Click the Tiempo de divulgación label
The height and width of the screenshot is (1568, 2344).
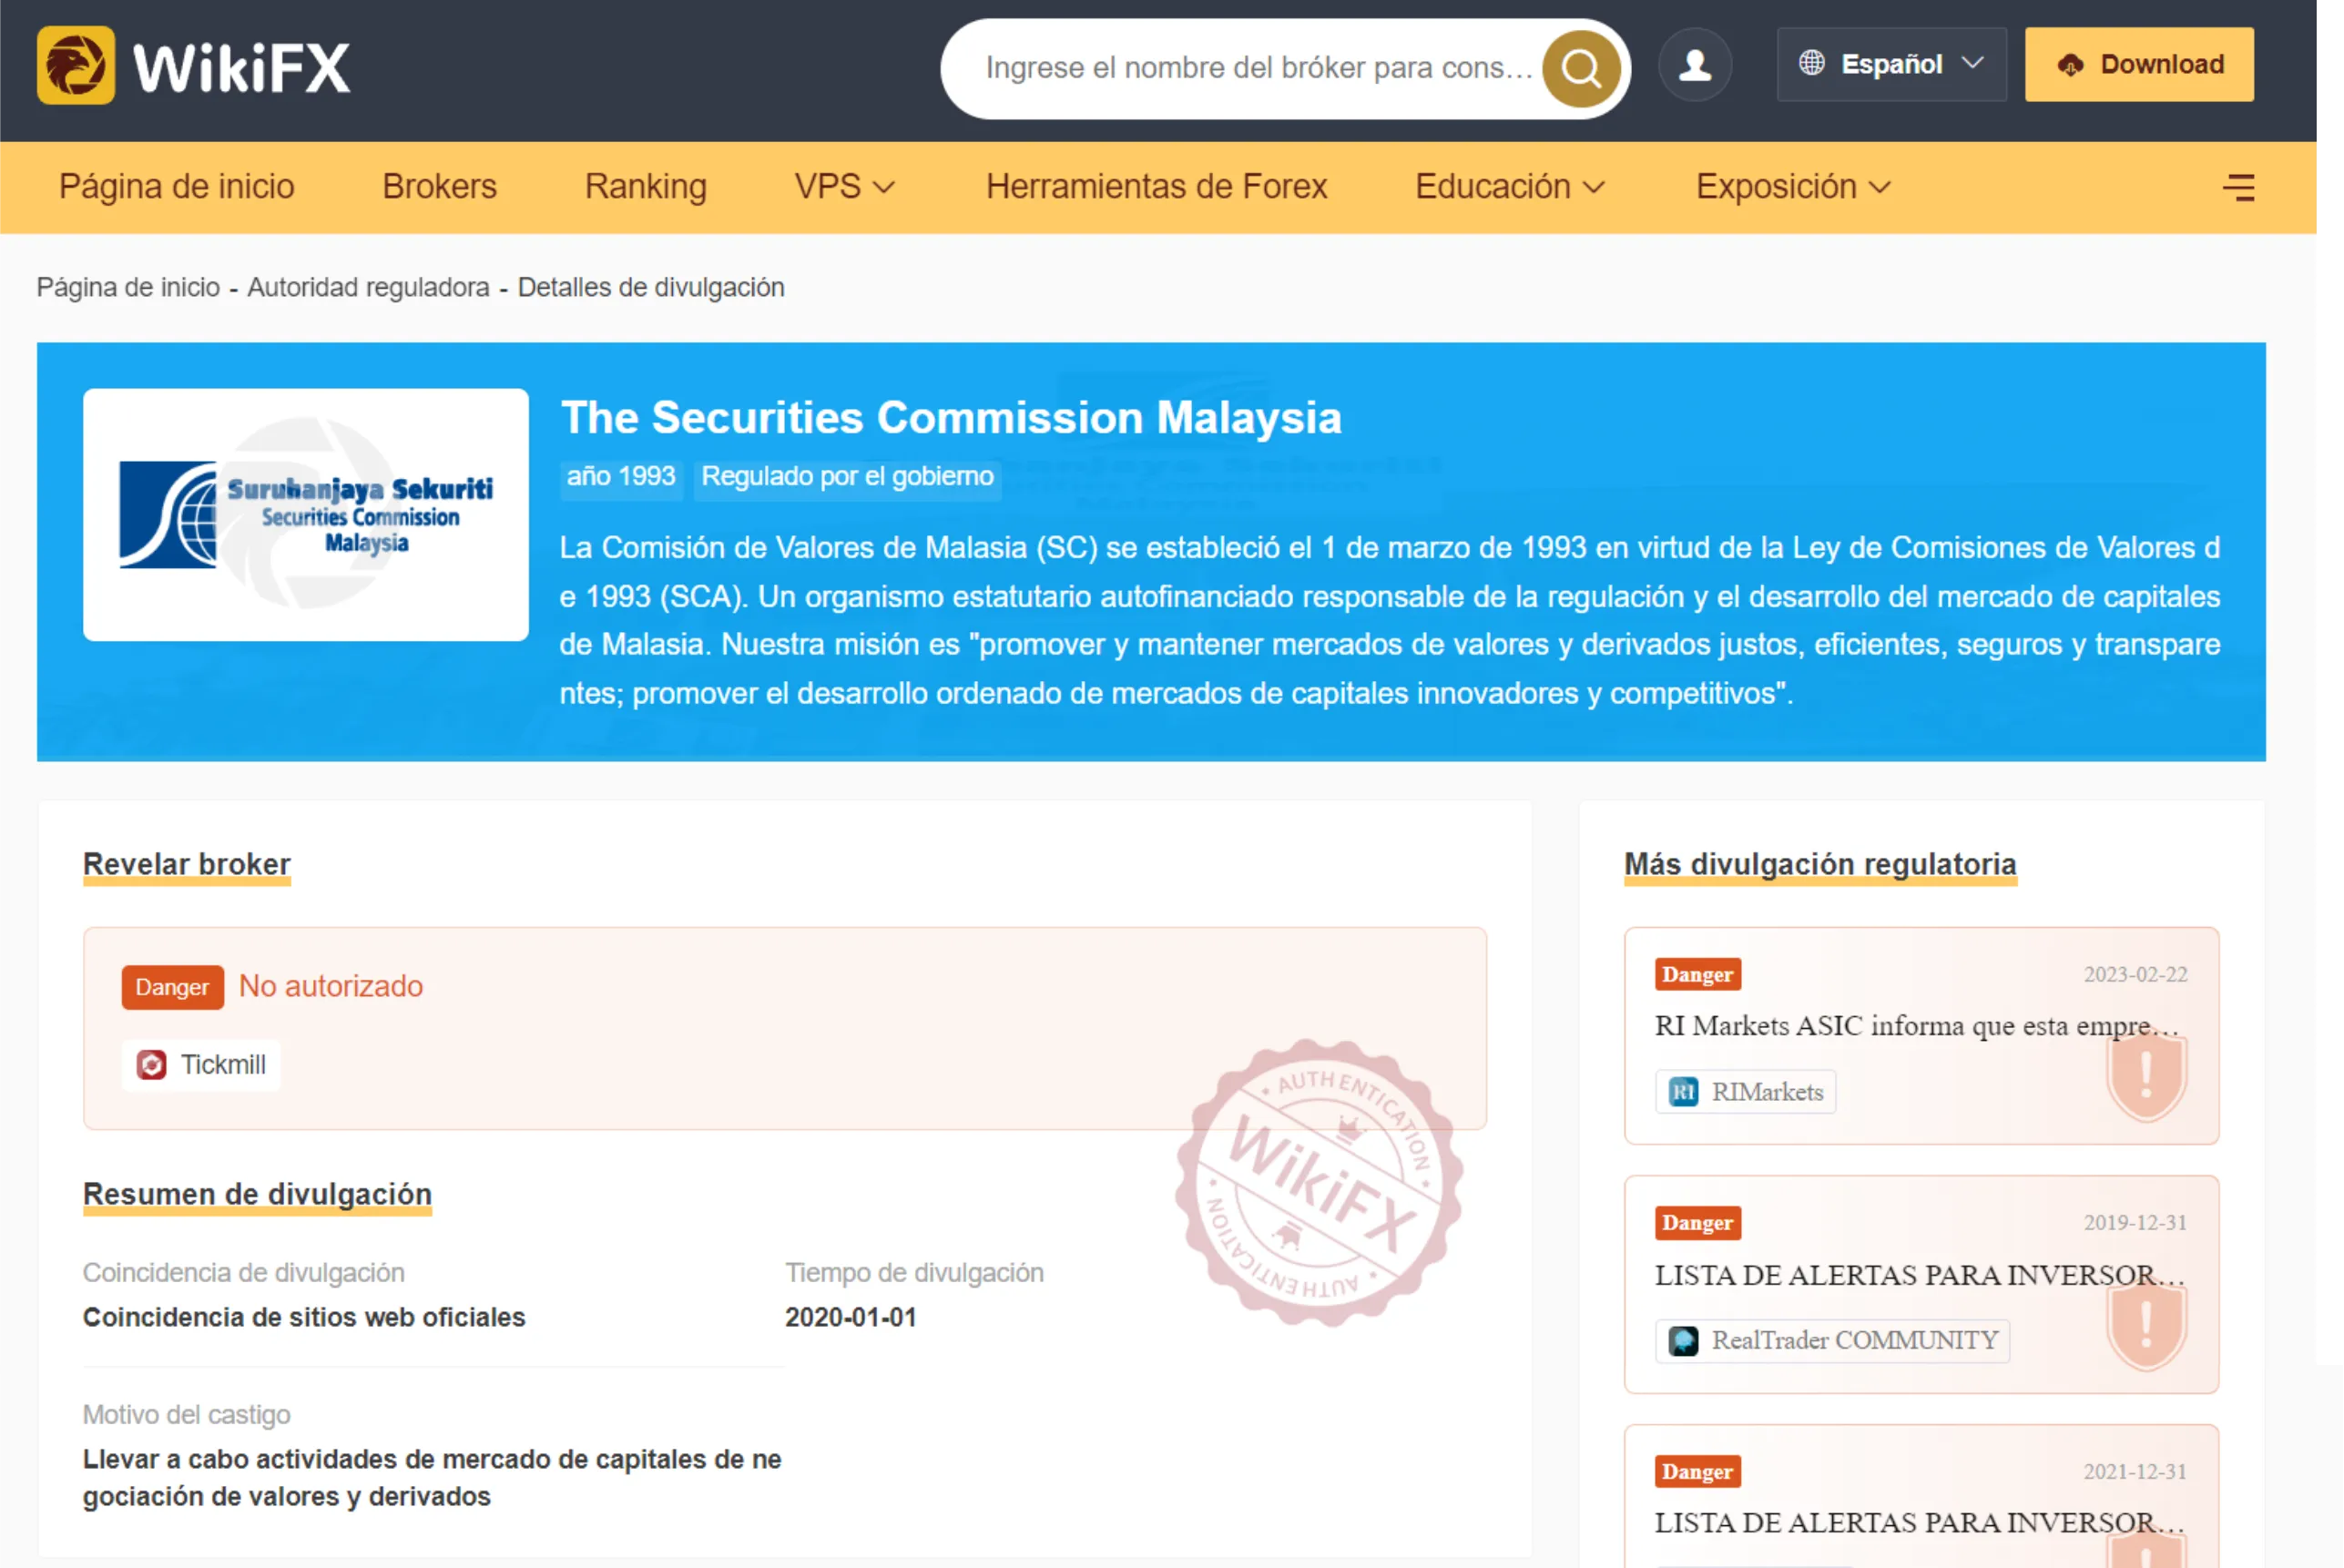click(914, 1273)
